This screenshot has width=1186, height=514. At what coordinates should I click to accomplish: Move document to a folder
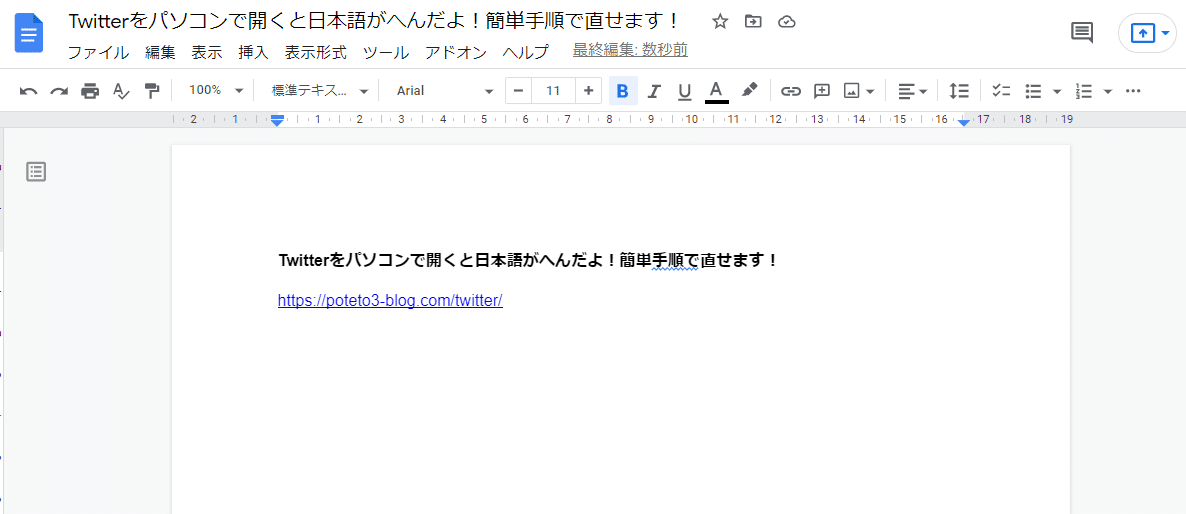tap(753, 21)
